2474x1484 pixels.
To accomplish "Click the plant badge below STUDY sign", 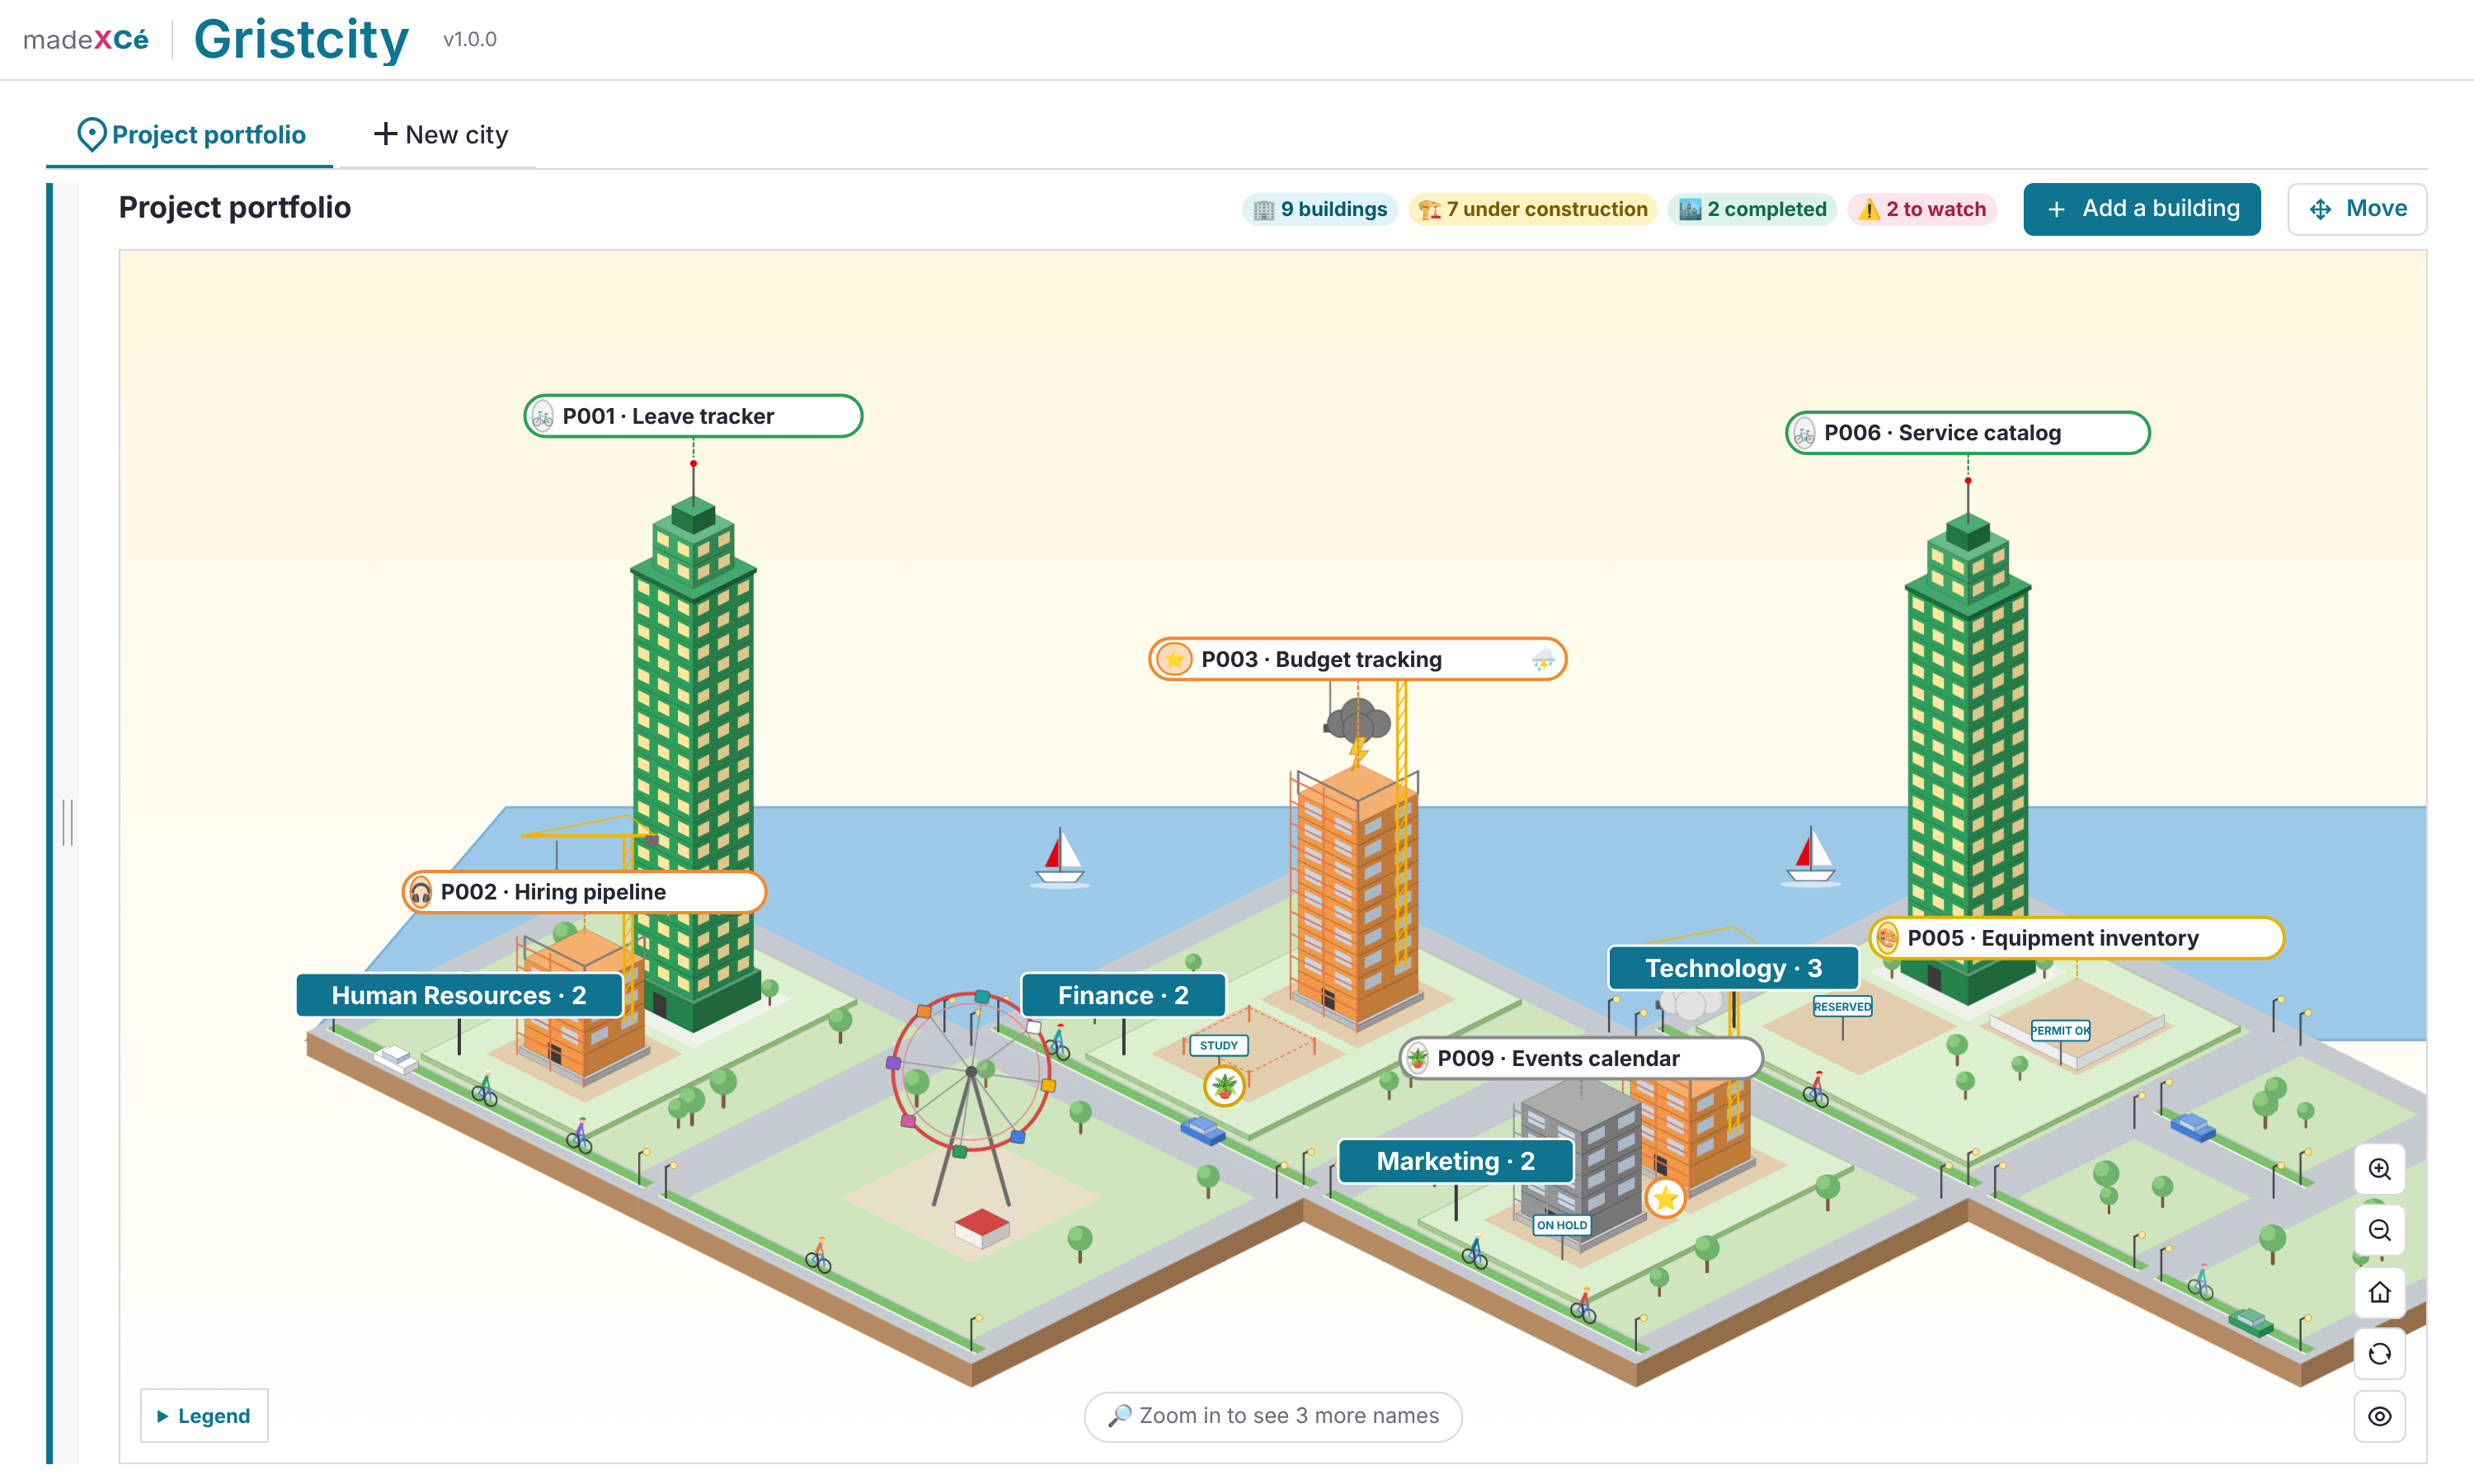I will point(1224,1086).
